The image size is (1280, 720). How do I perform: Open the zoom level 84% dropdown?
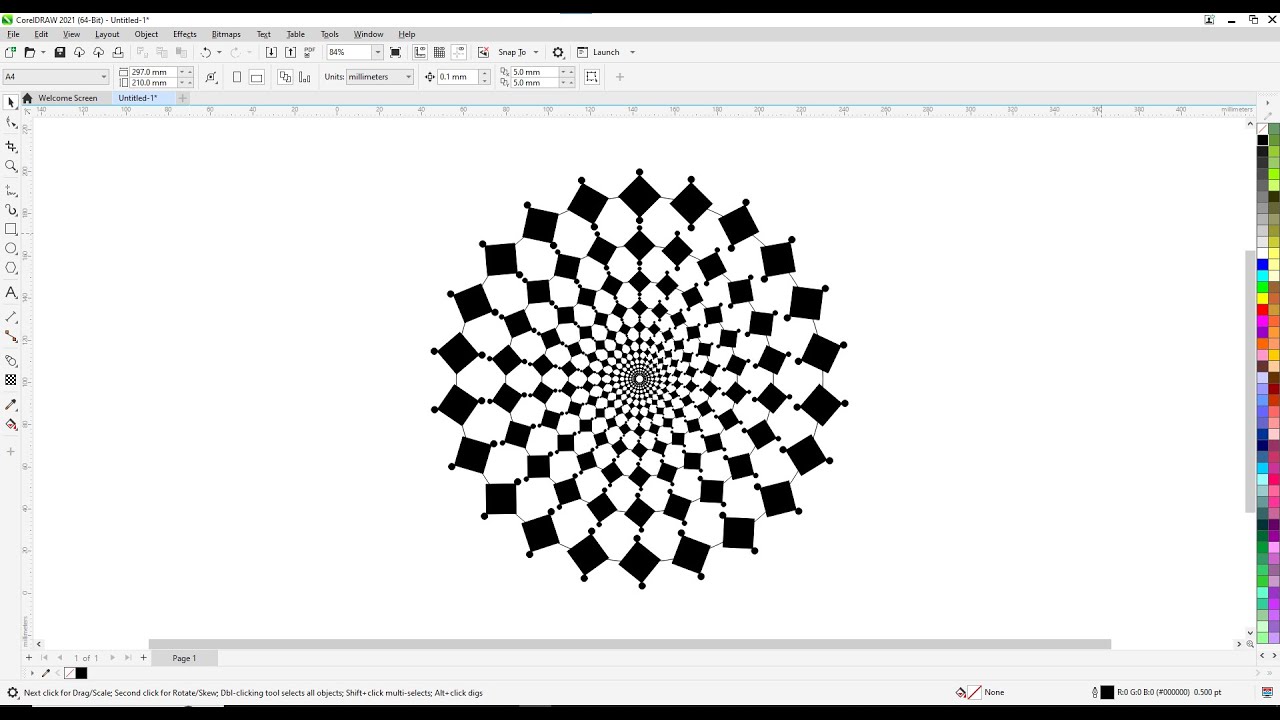[x=378, y=52]
